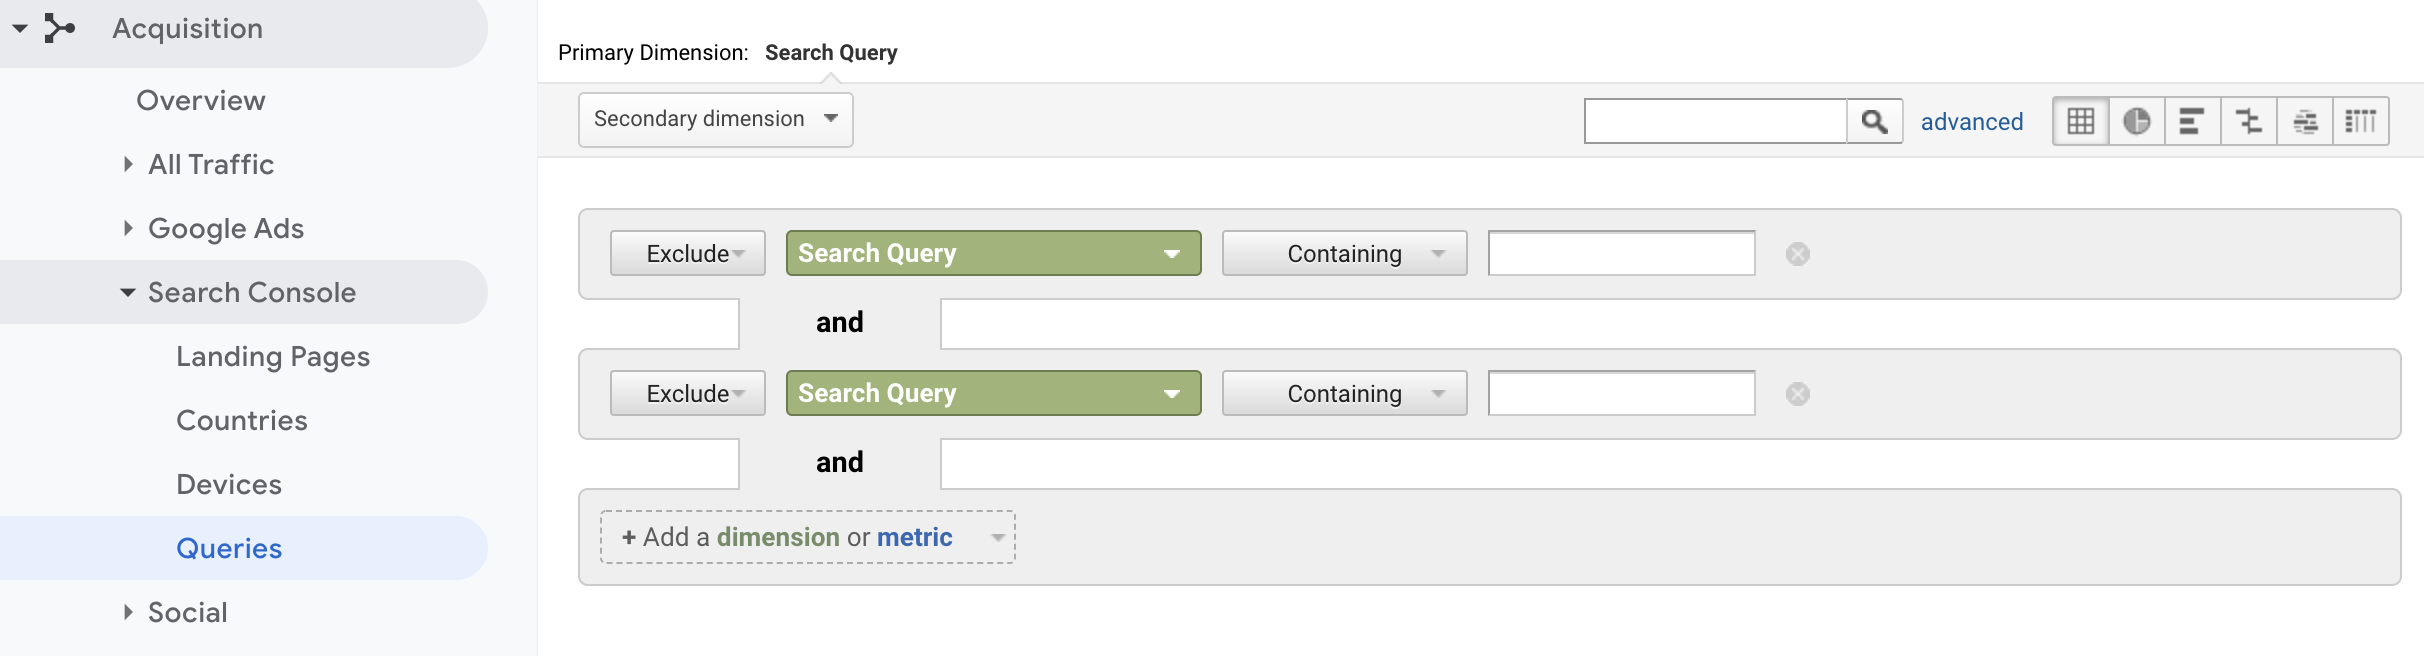Open the Devices report
The image size is (2424, 656).
(x=229, y=484)
